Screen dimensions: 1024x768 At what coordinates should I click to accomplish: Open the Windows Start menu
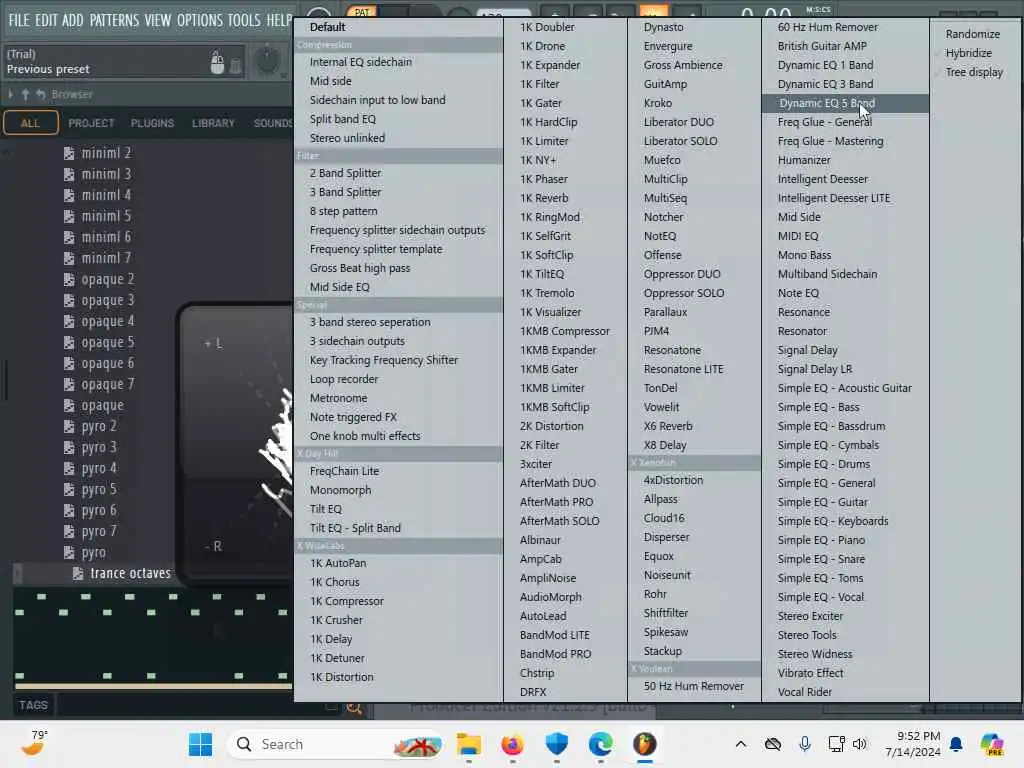tap(200, 744)
